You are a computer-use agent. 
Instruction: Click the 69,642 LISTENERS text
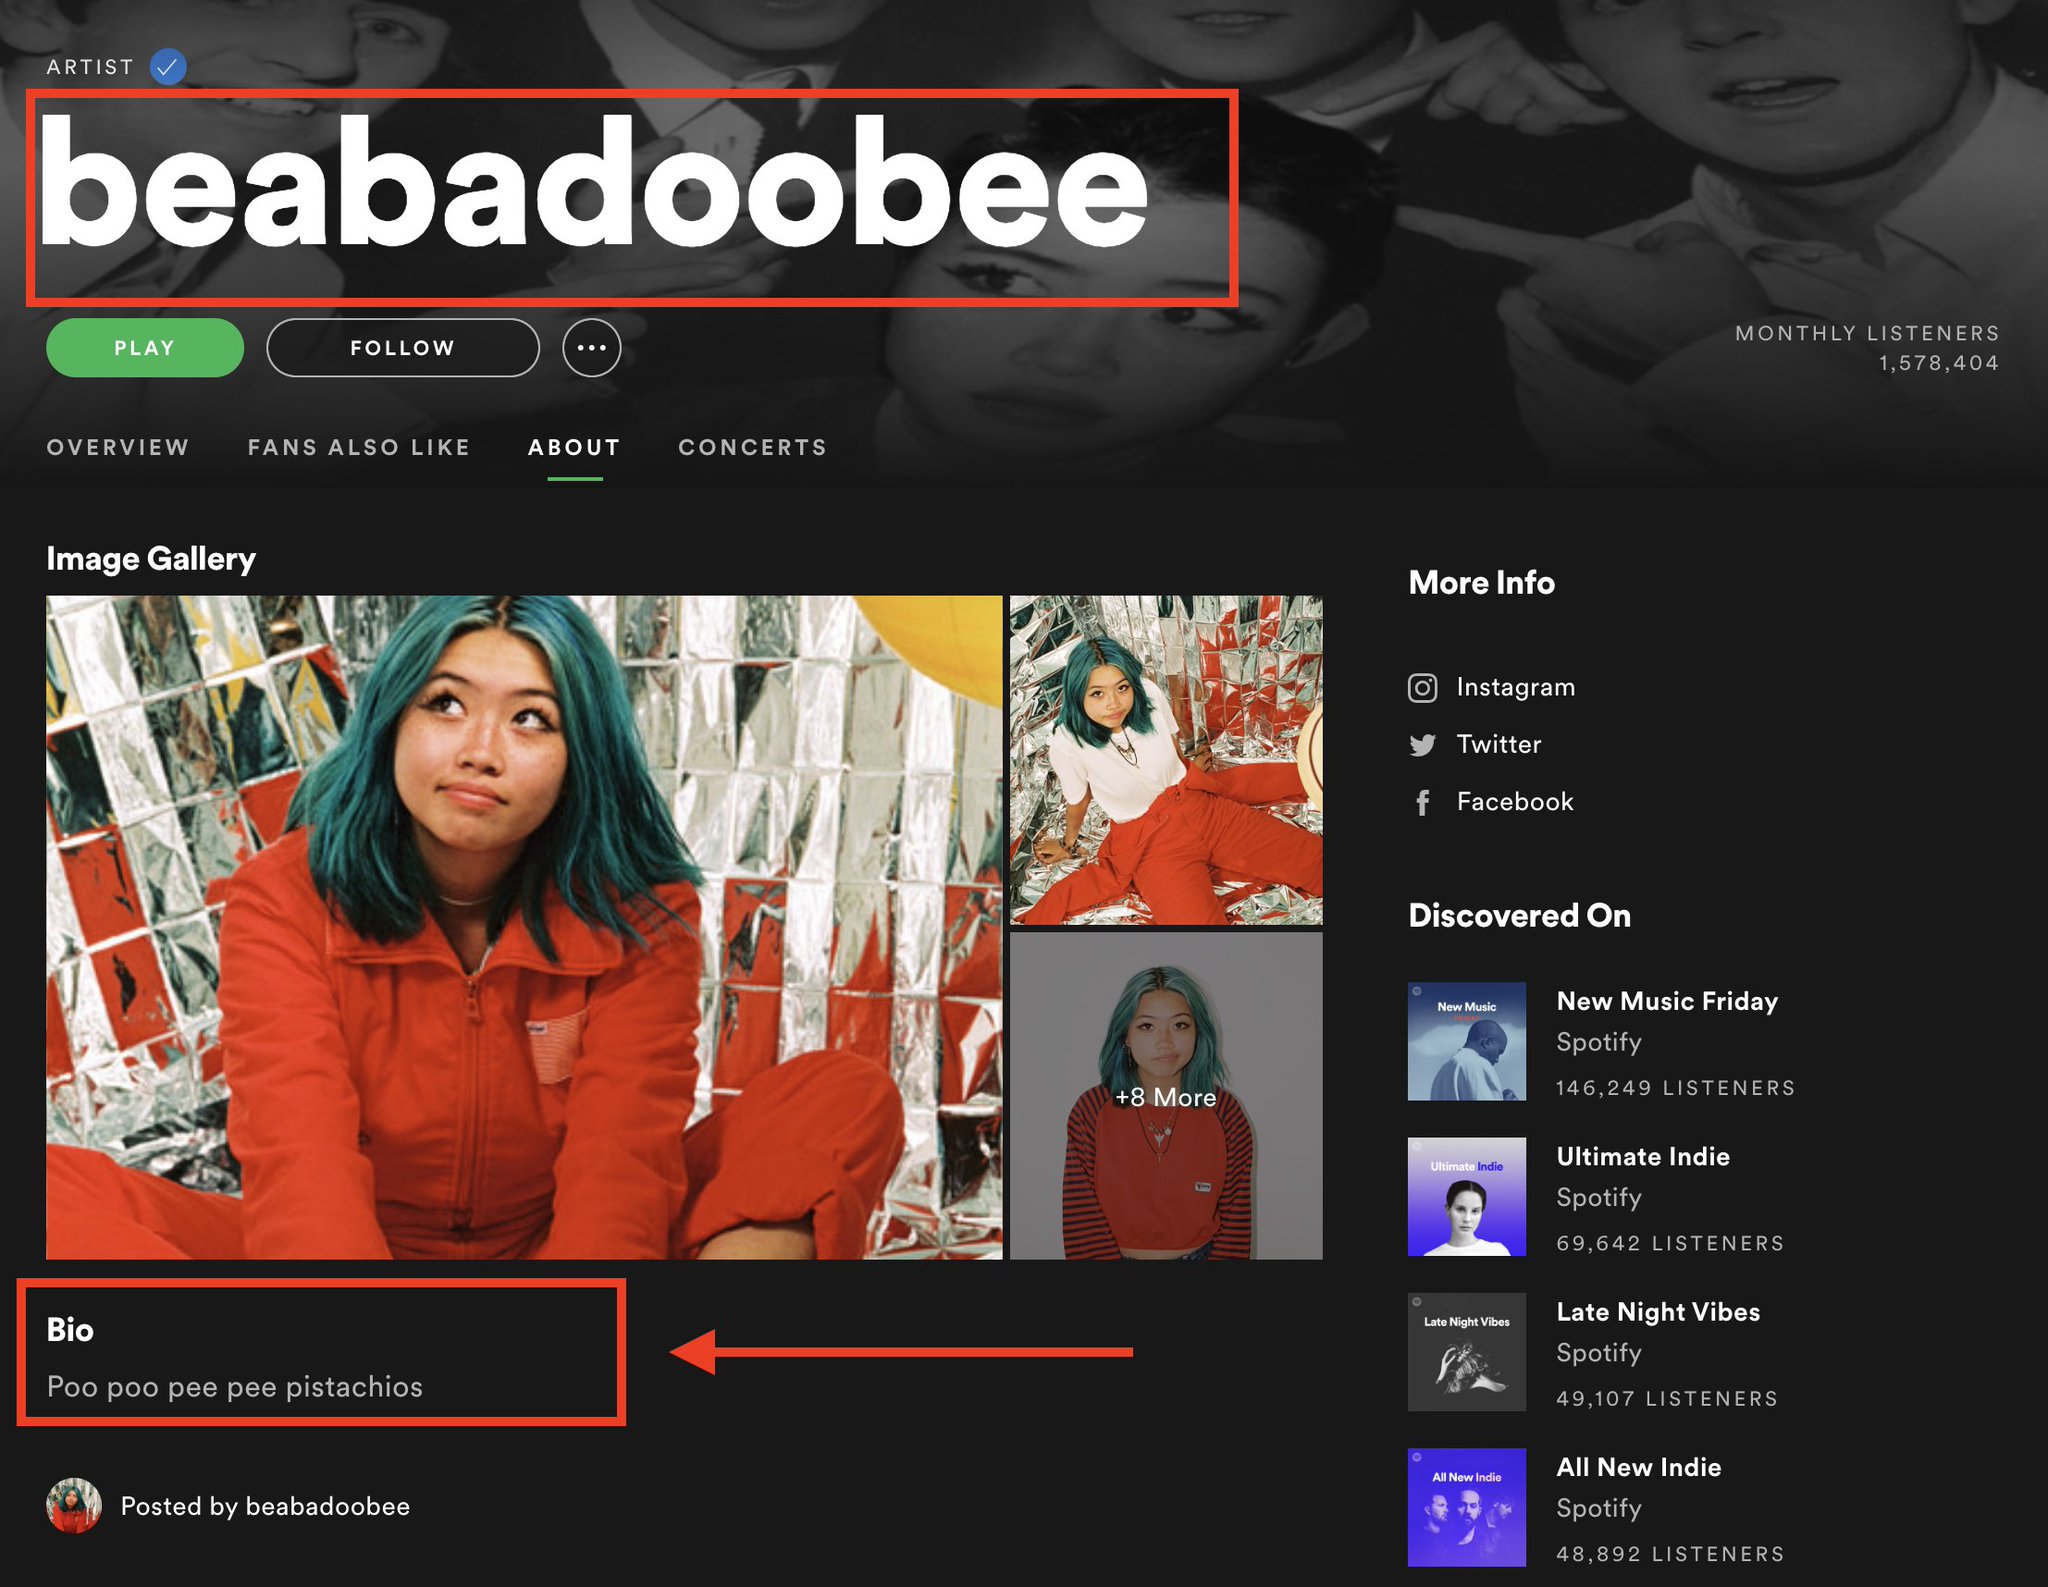pos(1670,1243)
